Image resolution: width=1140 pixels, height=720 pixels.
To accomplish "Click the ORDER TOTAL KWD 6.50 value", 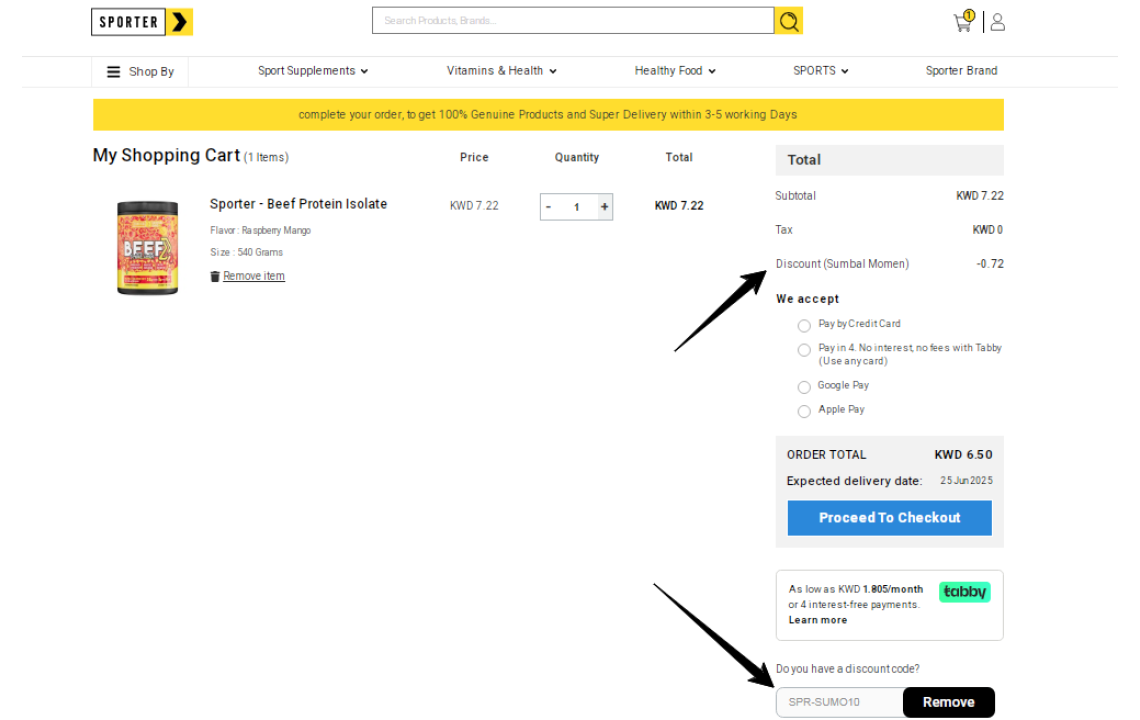I will pyautogui.click(x=963, y=455).
